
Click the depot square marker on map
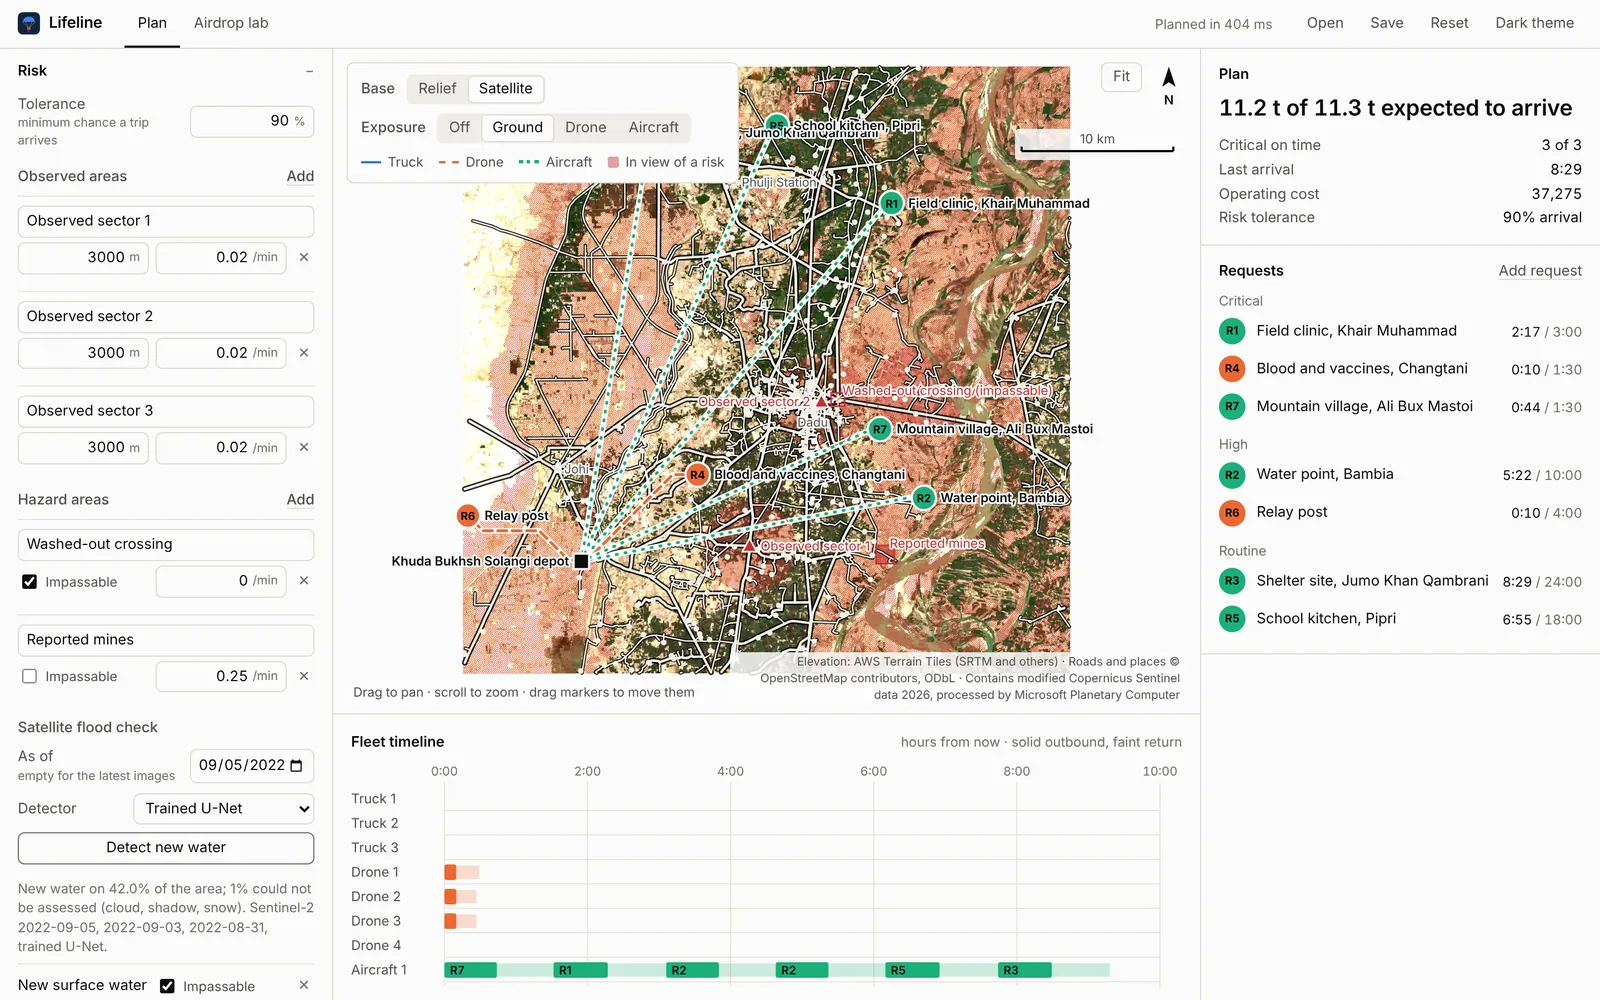[581, 561]
